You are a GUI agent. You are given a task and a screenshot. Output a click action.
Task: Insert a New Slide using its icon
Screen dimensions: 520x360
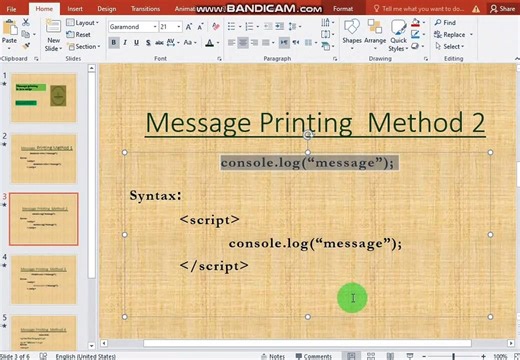click(53, 26)
